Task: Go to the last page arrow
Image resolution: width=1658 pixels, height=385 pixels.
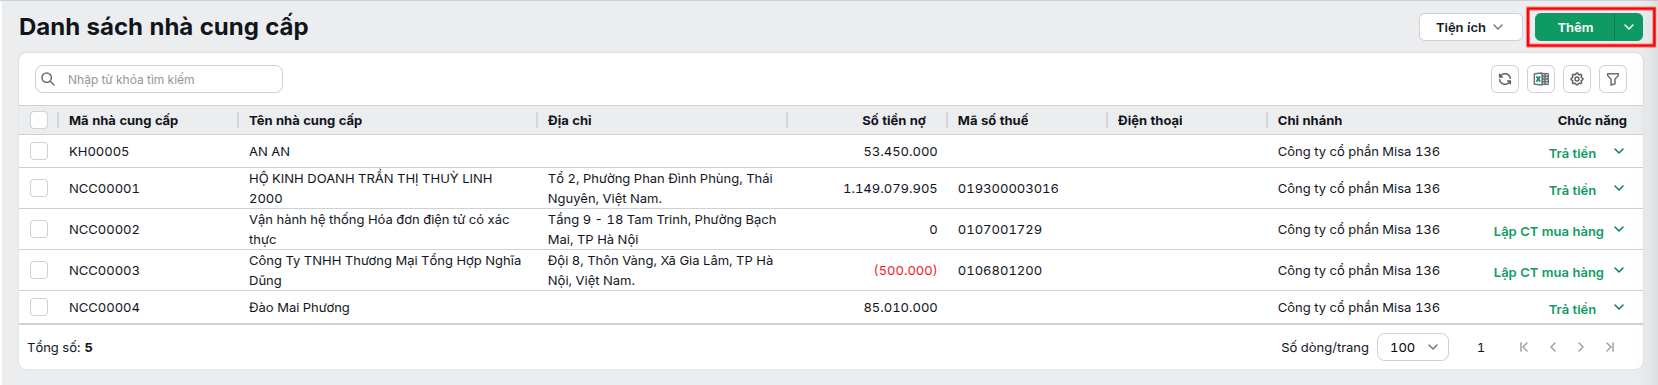Action: (1610, 347)
